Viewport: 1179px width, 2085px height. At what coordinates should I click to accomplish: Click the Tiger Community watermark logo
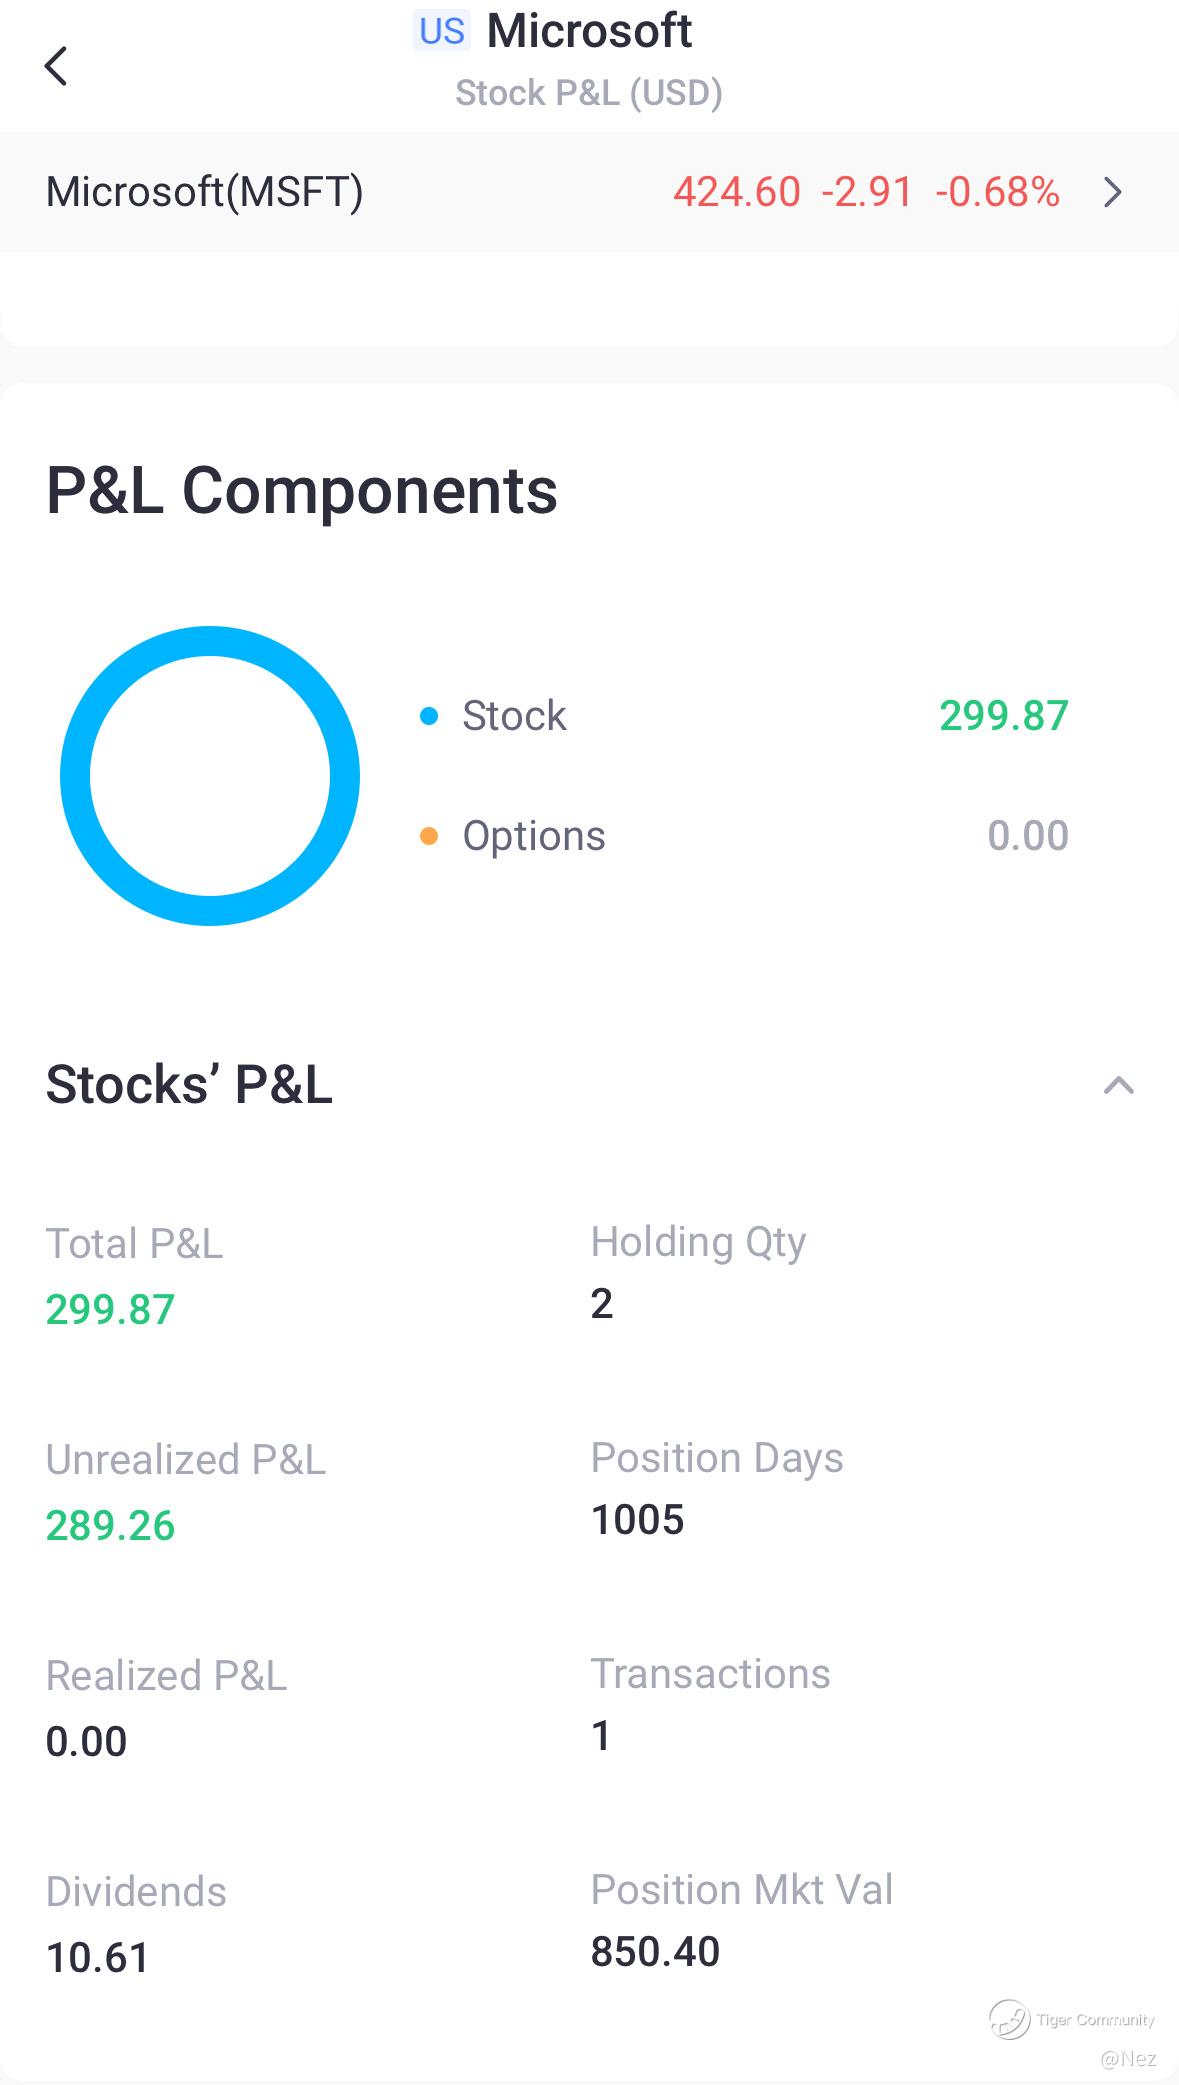pos(1010,2019)
